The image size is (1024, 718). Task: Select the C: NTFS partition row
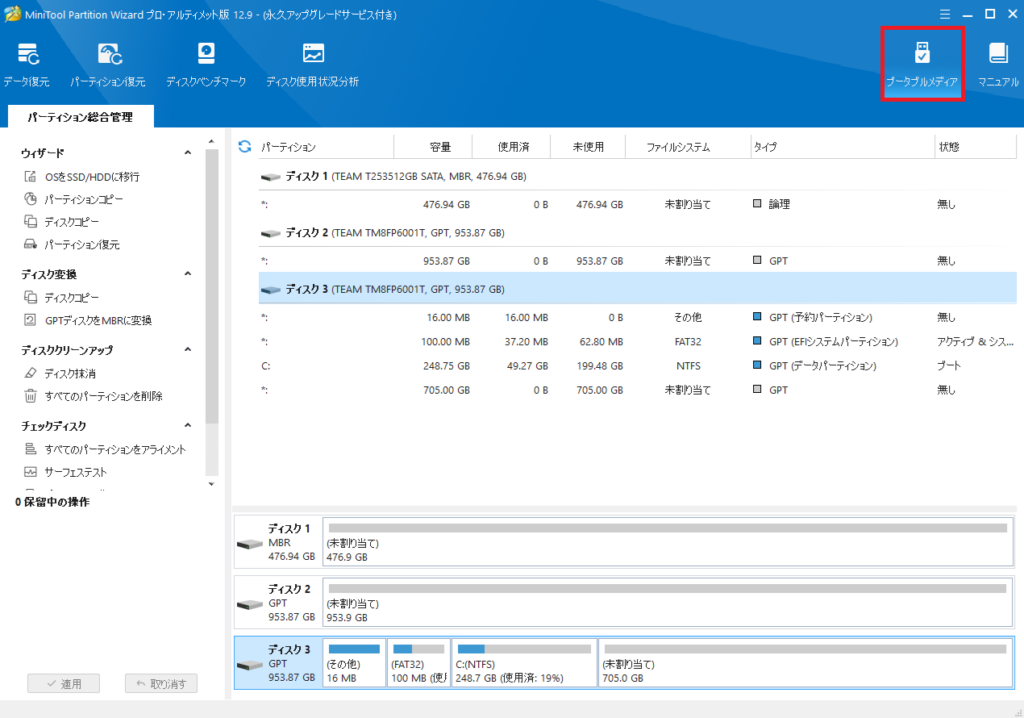pyautogui.click(x=637, y=366)
